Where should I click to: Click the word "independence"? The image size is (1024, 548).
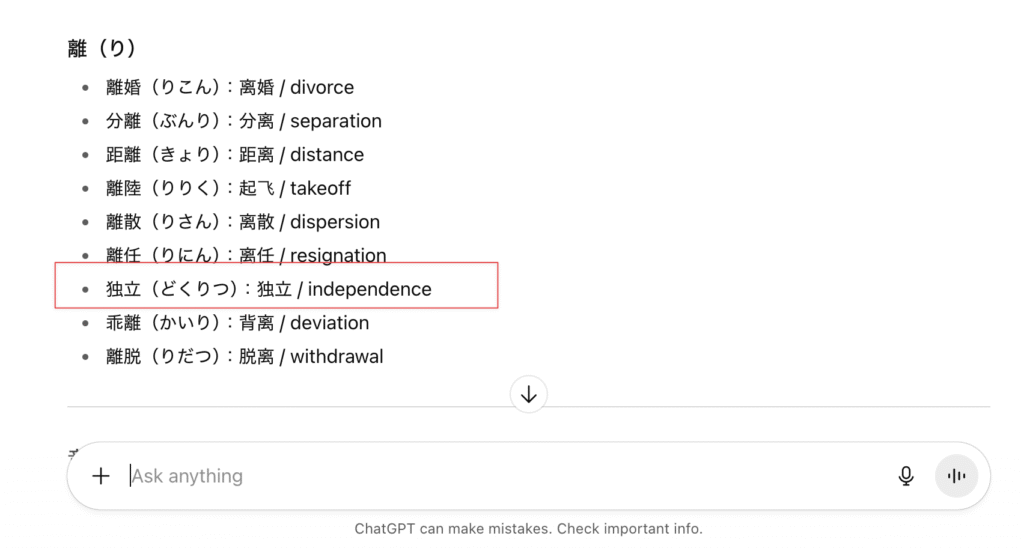pyautogui.click(x=370, y=289)
